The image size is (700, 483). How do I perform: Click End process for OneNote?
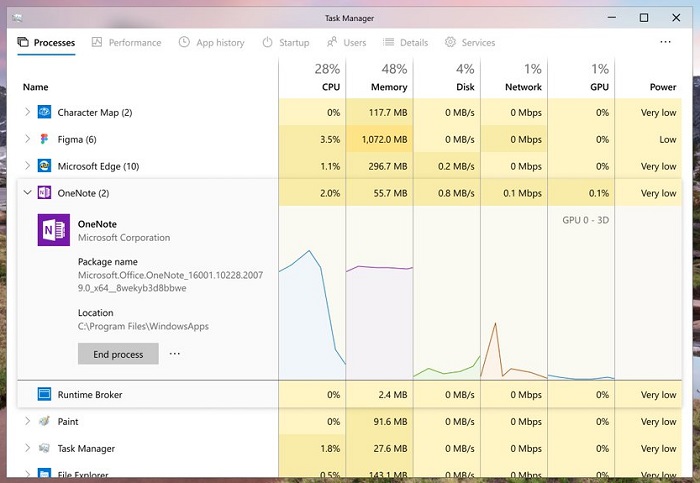[x=118, y=354]
